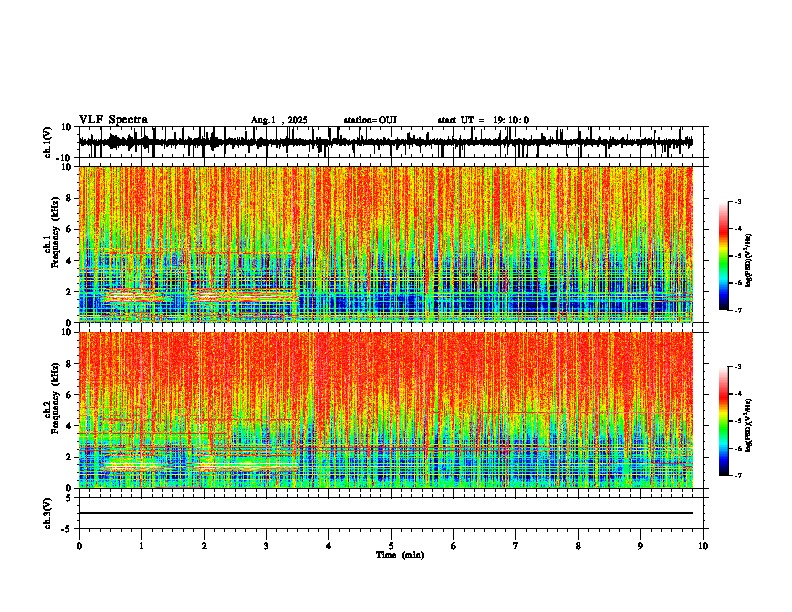The height and width of the screenshot is (612, 792).
Task: Click the '-3' label on ch.2 color scale
Action: [x=737, y=367]
